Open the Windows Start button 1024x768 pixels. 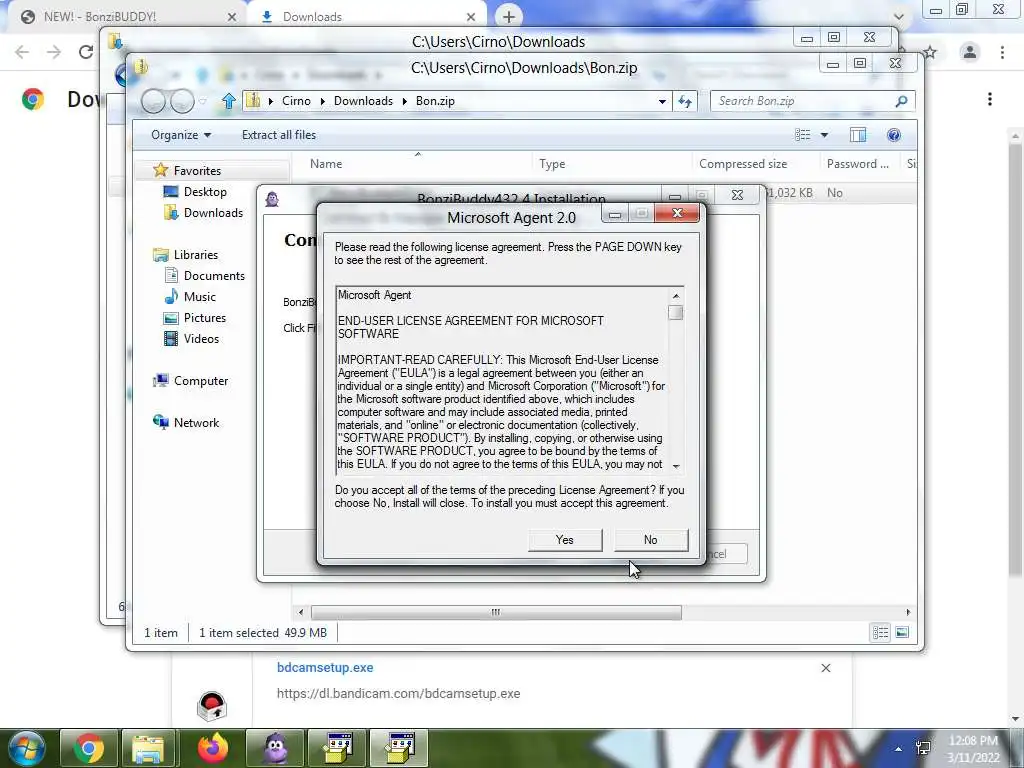(25, 748)
